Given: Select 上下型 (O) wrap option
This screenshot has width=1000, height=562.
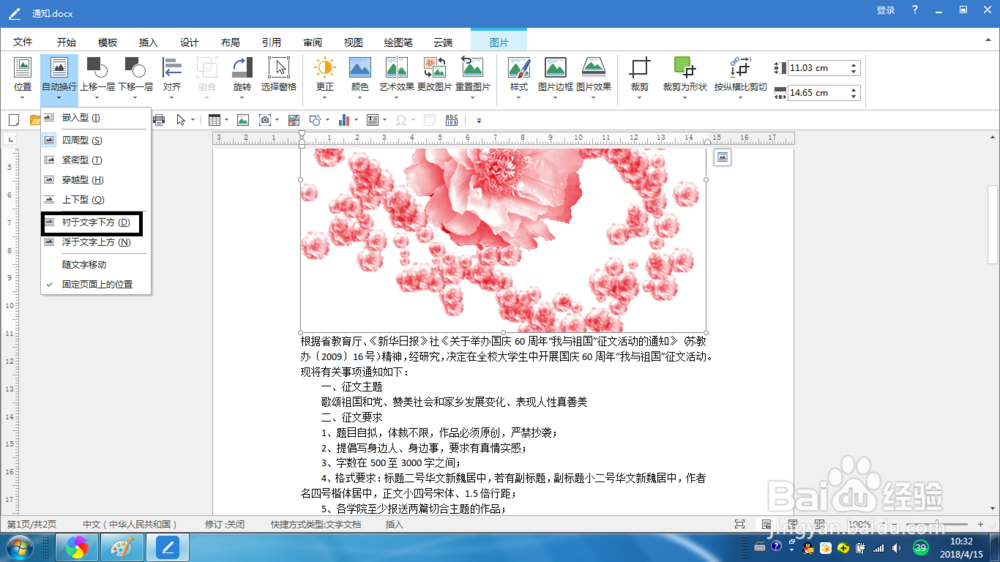Looking at the screenshot, I should (96, 200).
